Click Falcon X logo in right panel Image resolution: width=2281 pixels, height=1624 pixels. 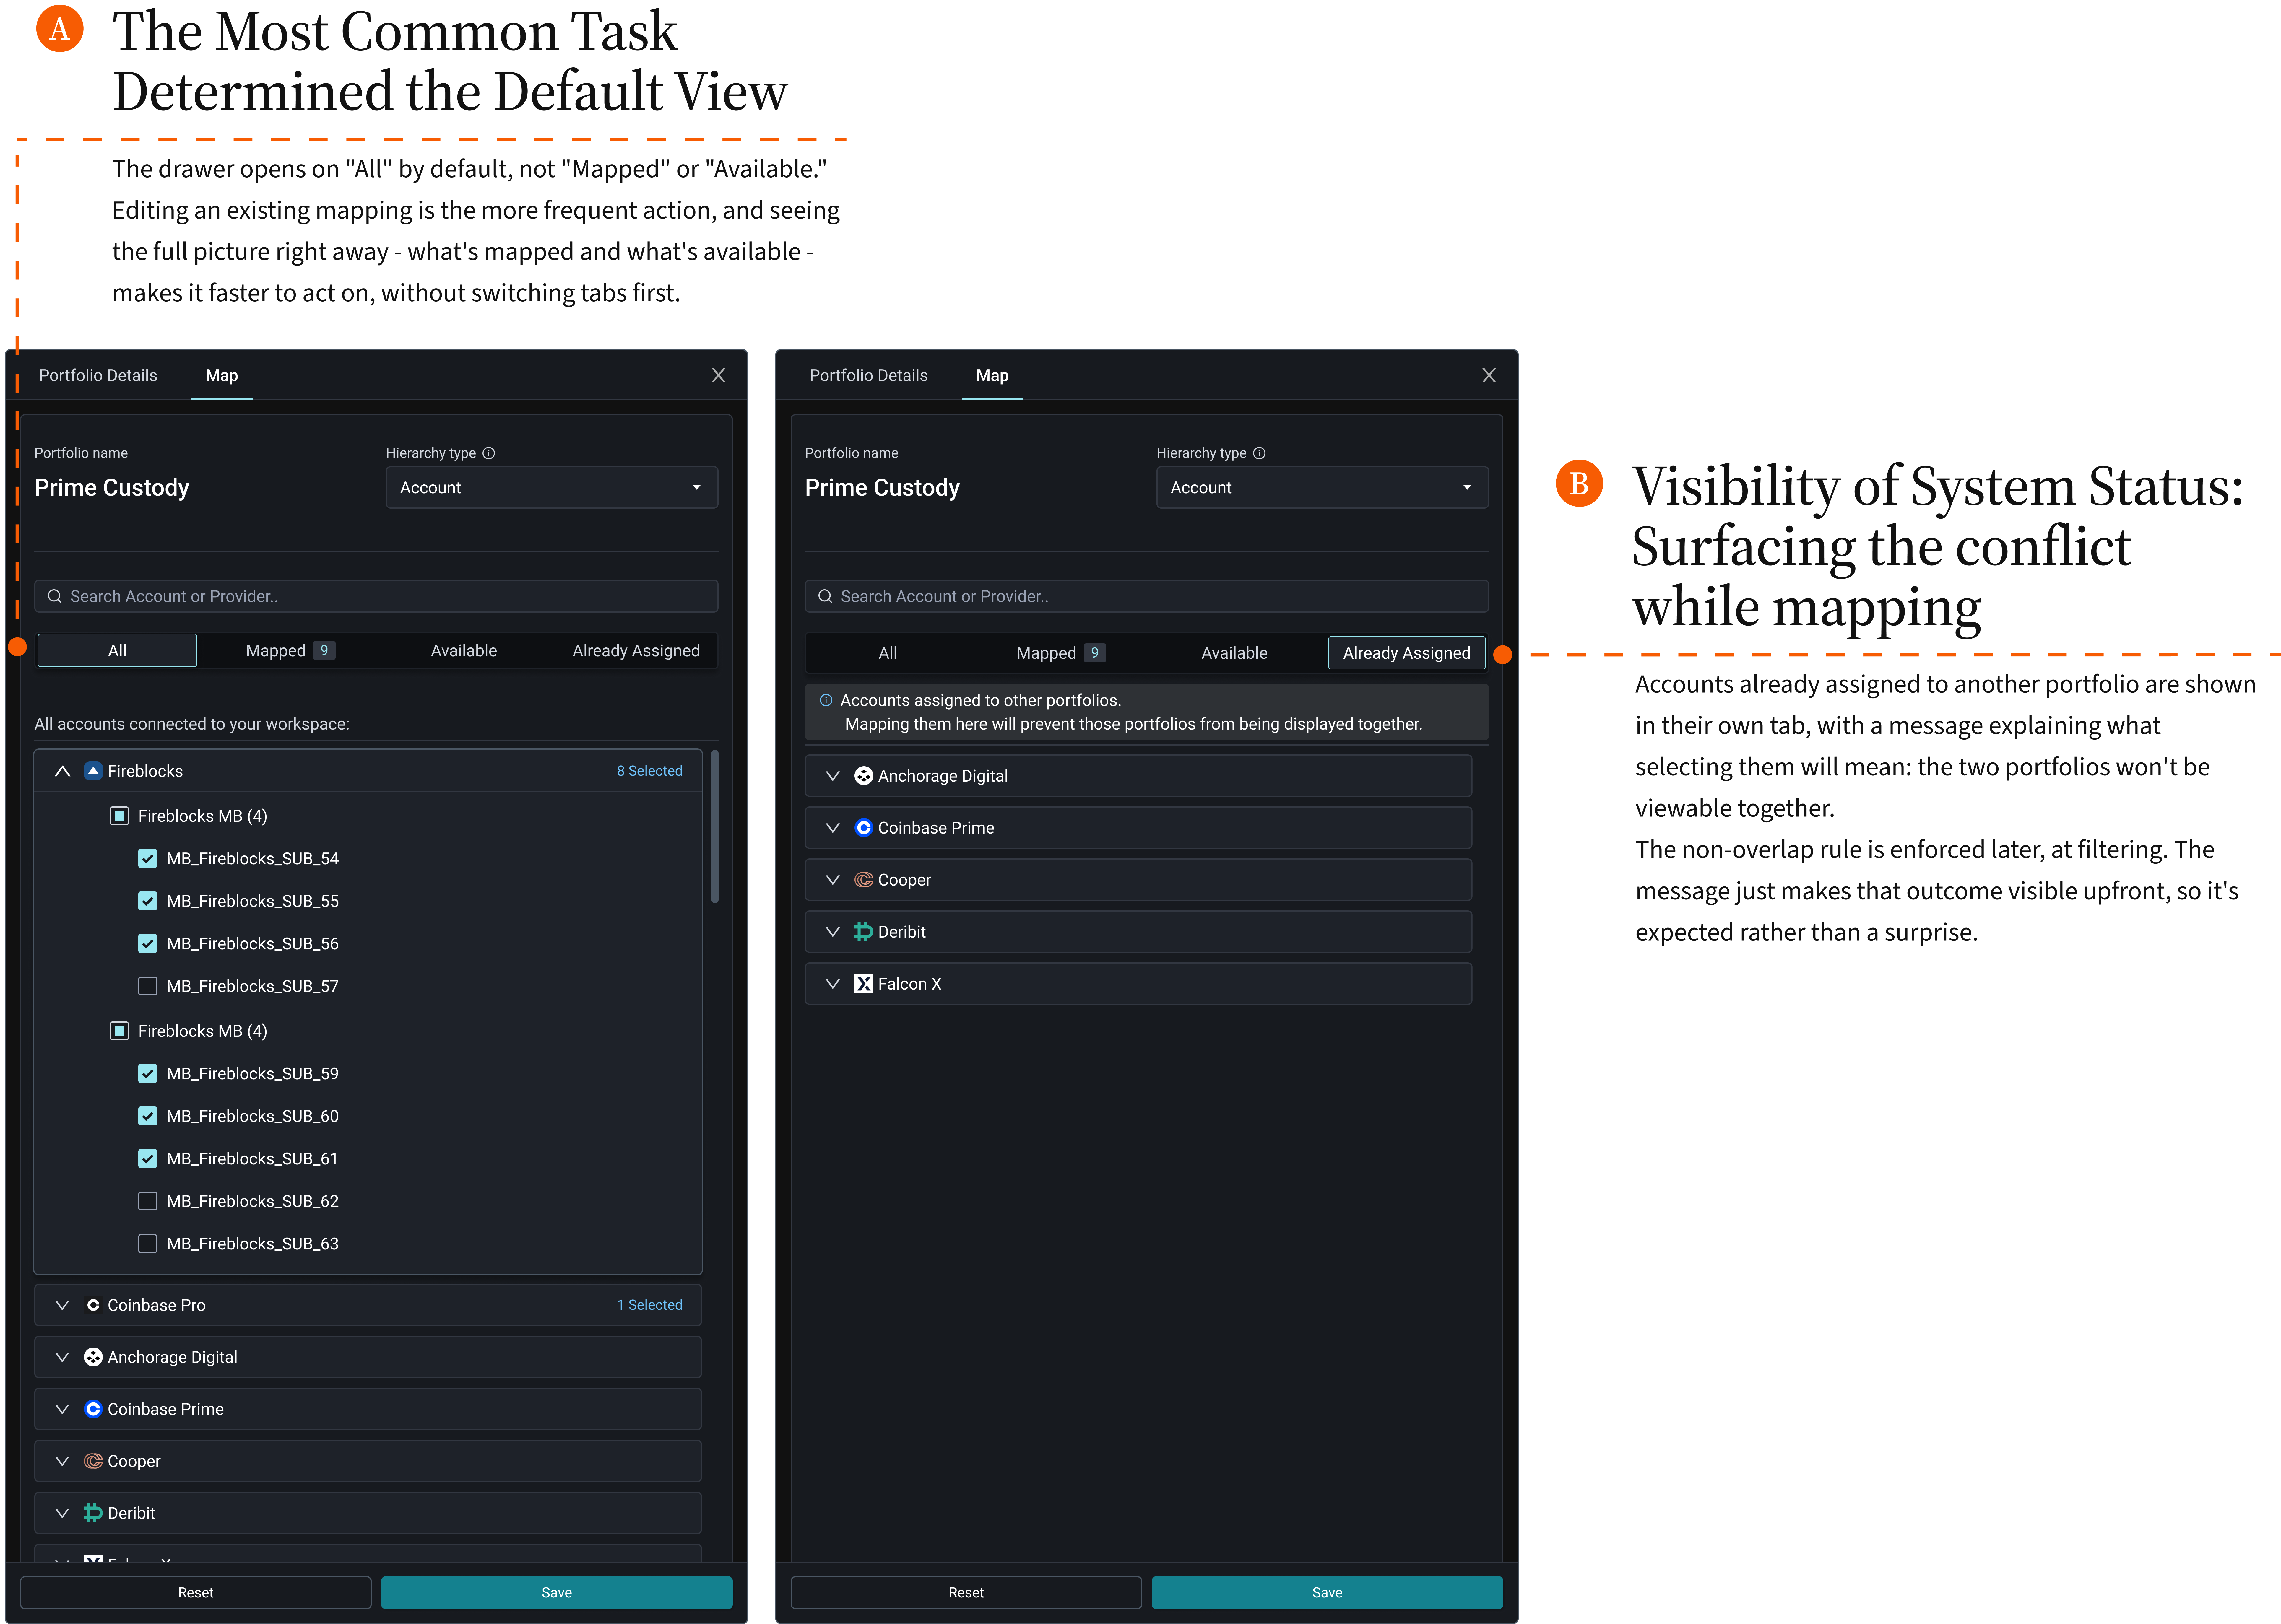[x=864, y=984]
